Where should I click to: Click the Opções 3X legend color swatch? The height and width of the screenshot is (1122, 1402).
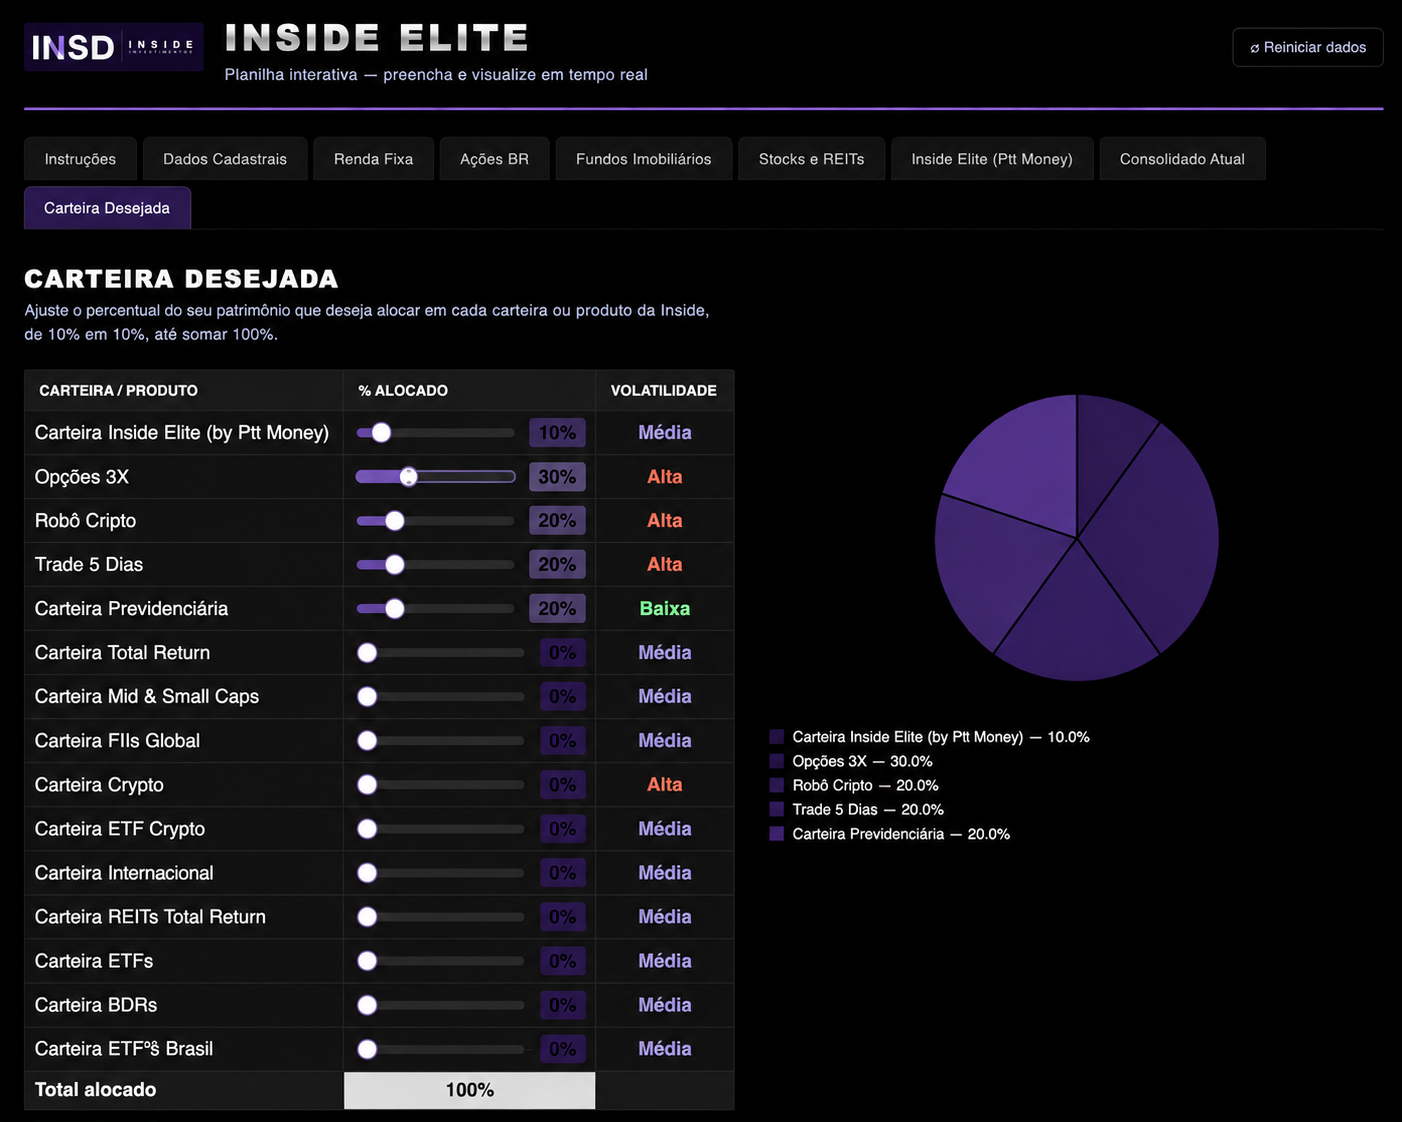(x=777, y=761)
